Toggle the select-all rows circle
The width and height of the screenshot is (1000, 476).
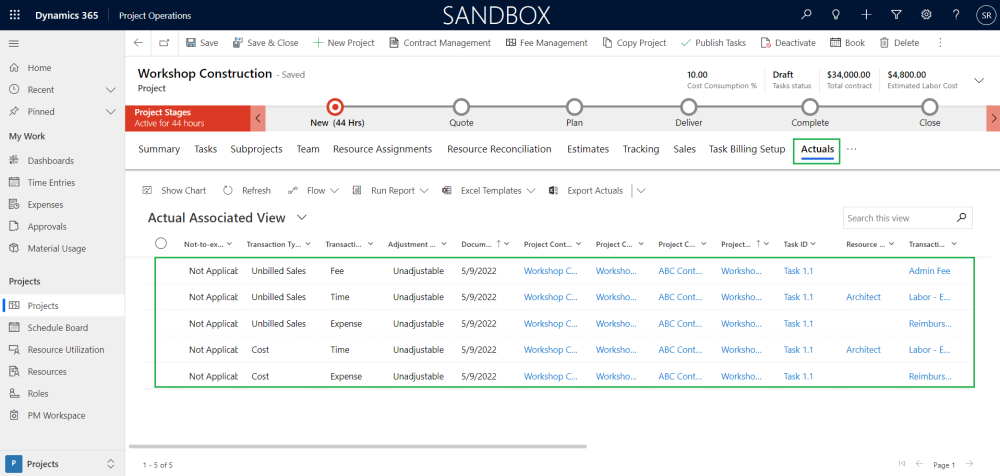click(x=161, y=243)
